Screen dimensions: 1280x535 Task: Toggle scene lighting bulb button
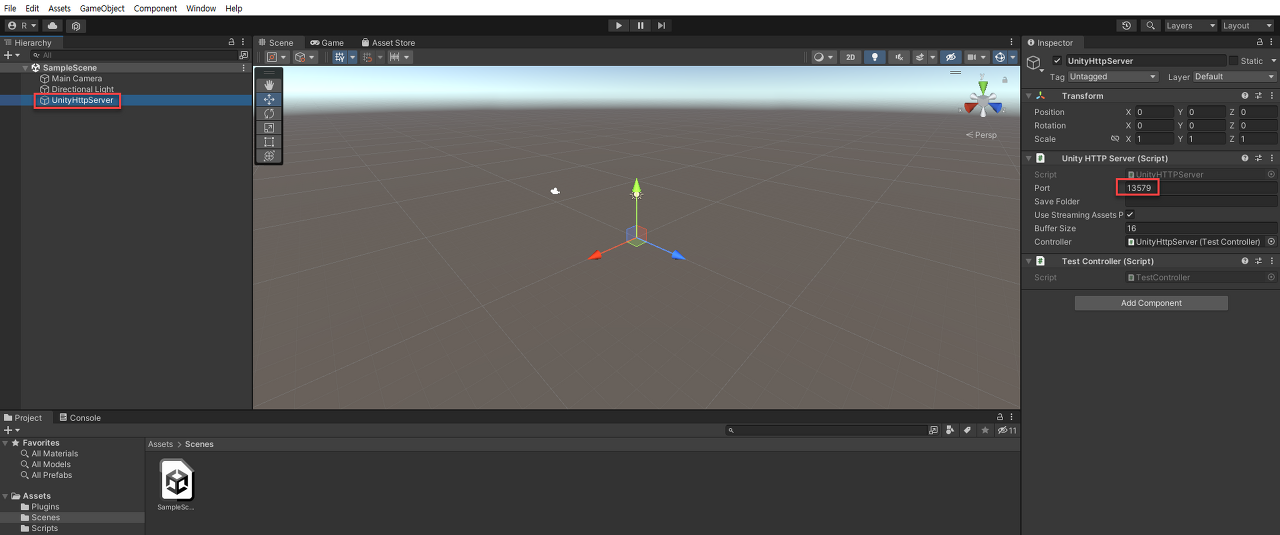[x=875, y=57]
